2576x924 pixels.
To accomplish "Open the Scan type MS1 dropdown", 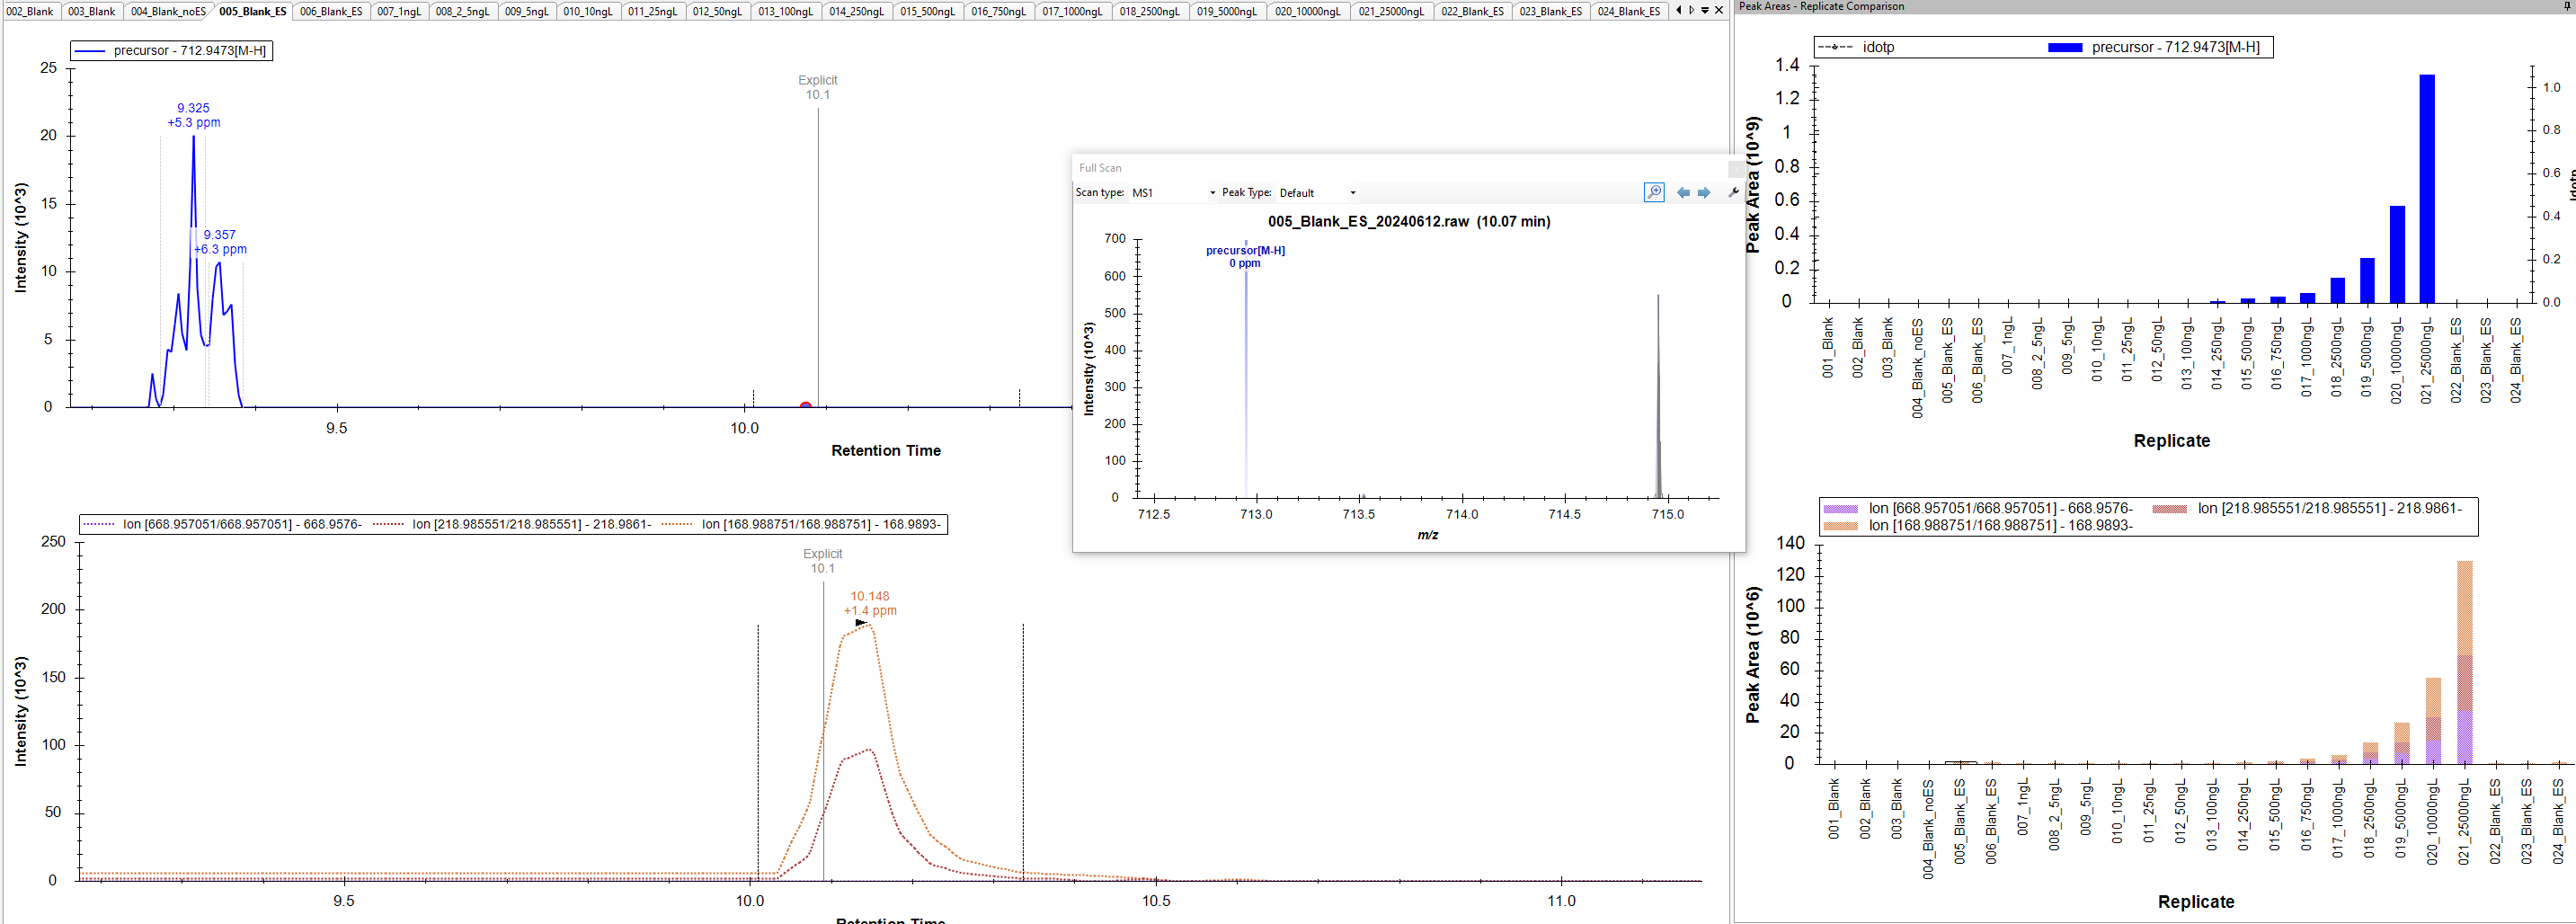I will pos(1212,193).
